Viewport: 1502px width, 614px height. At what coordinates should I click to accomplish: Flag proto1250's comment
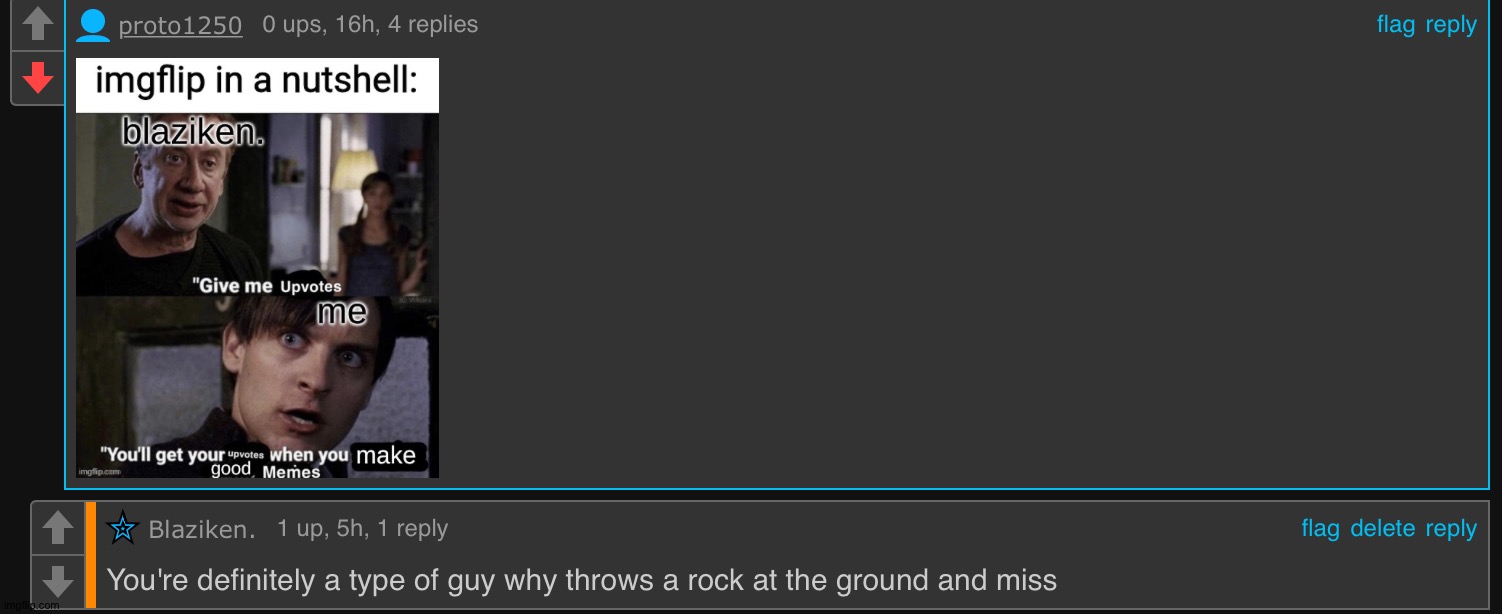1395,25
